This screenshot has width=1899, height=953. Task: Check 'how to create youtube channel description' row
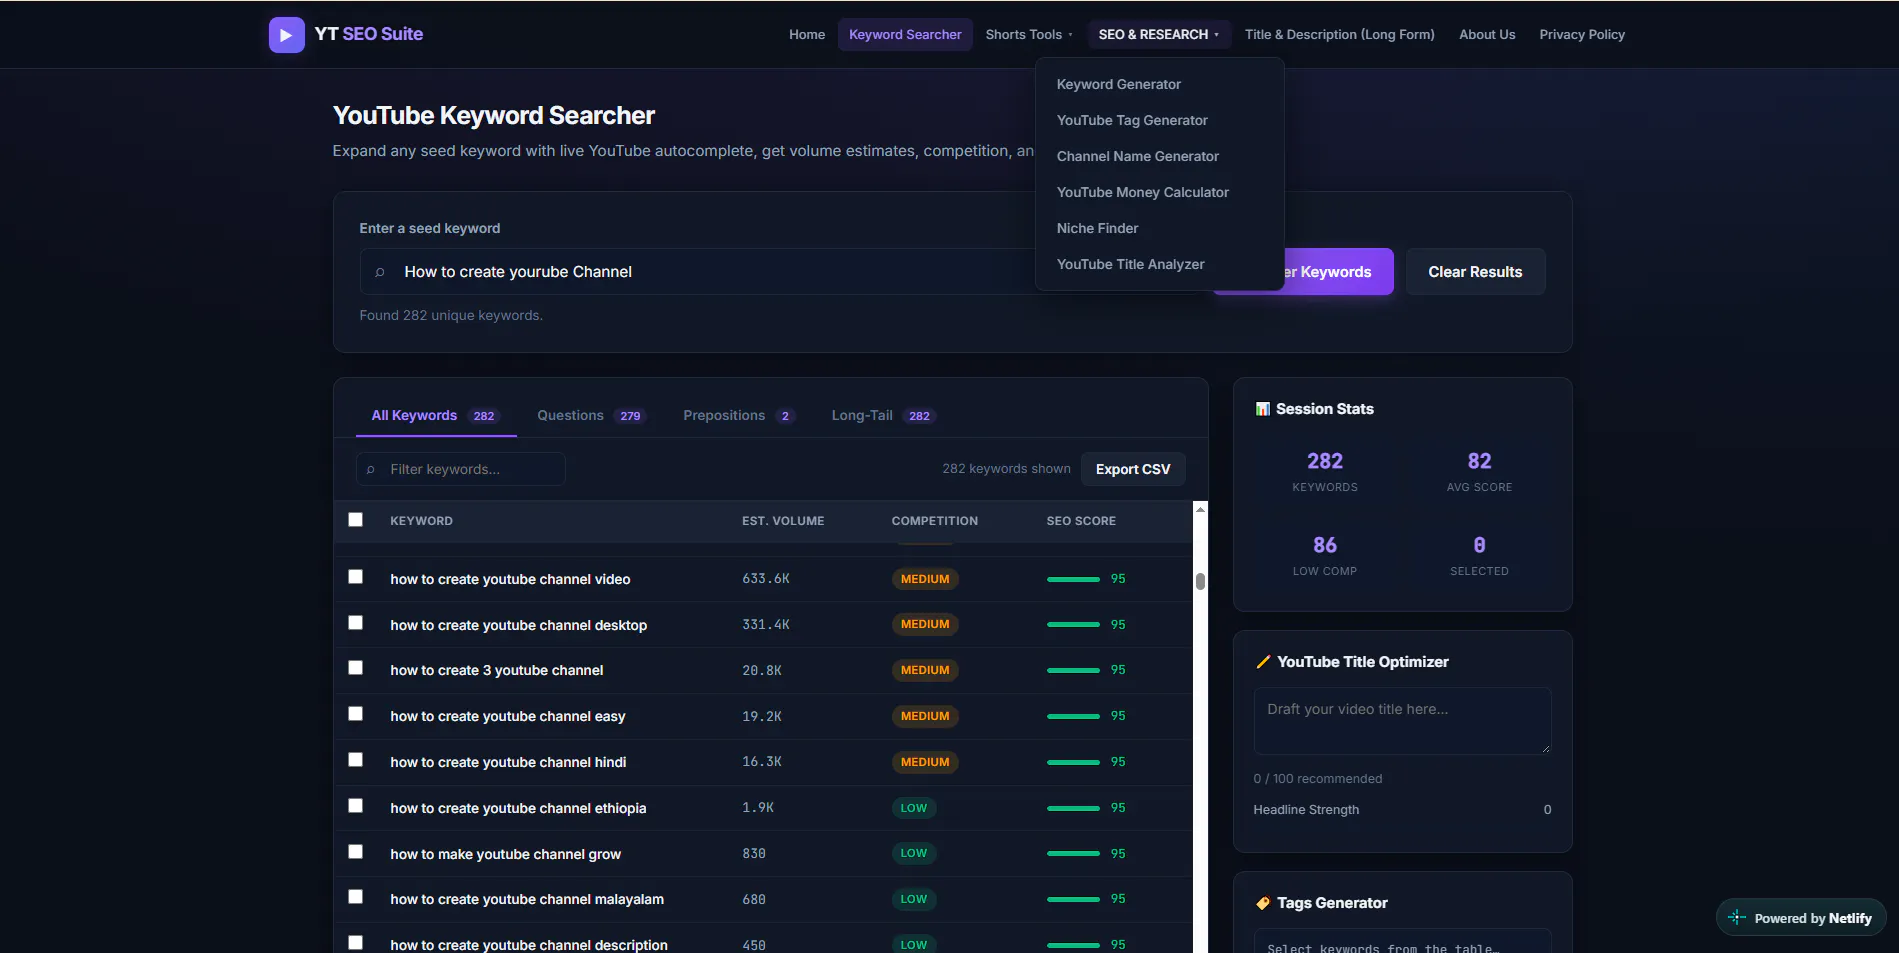point(355,943)
